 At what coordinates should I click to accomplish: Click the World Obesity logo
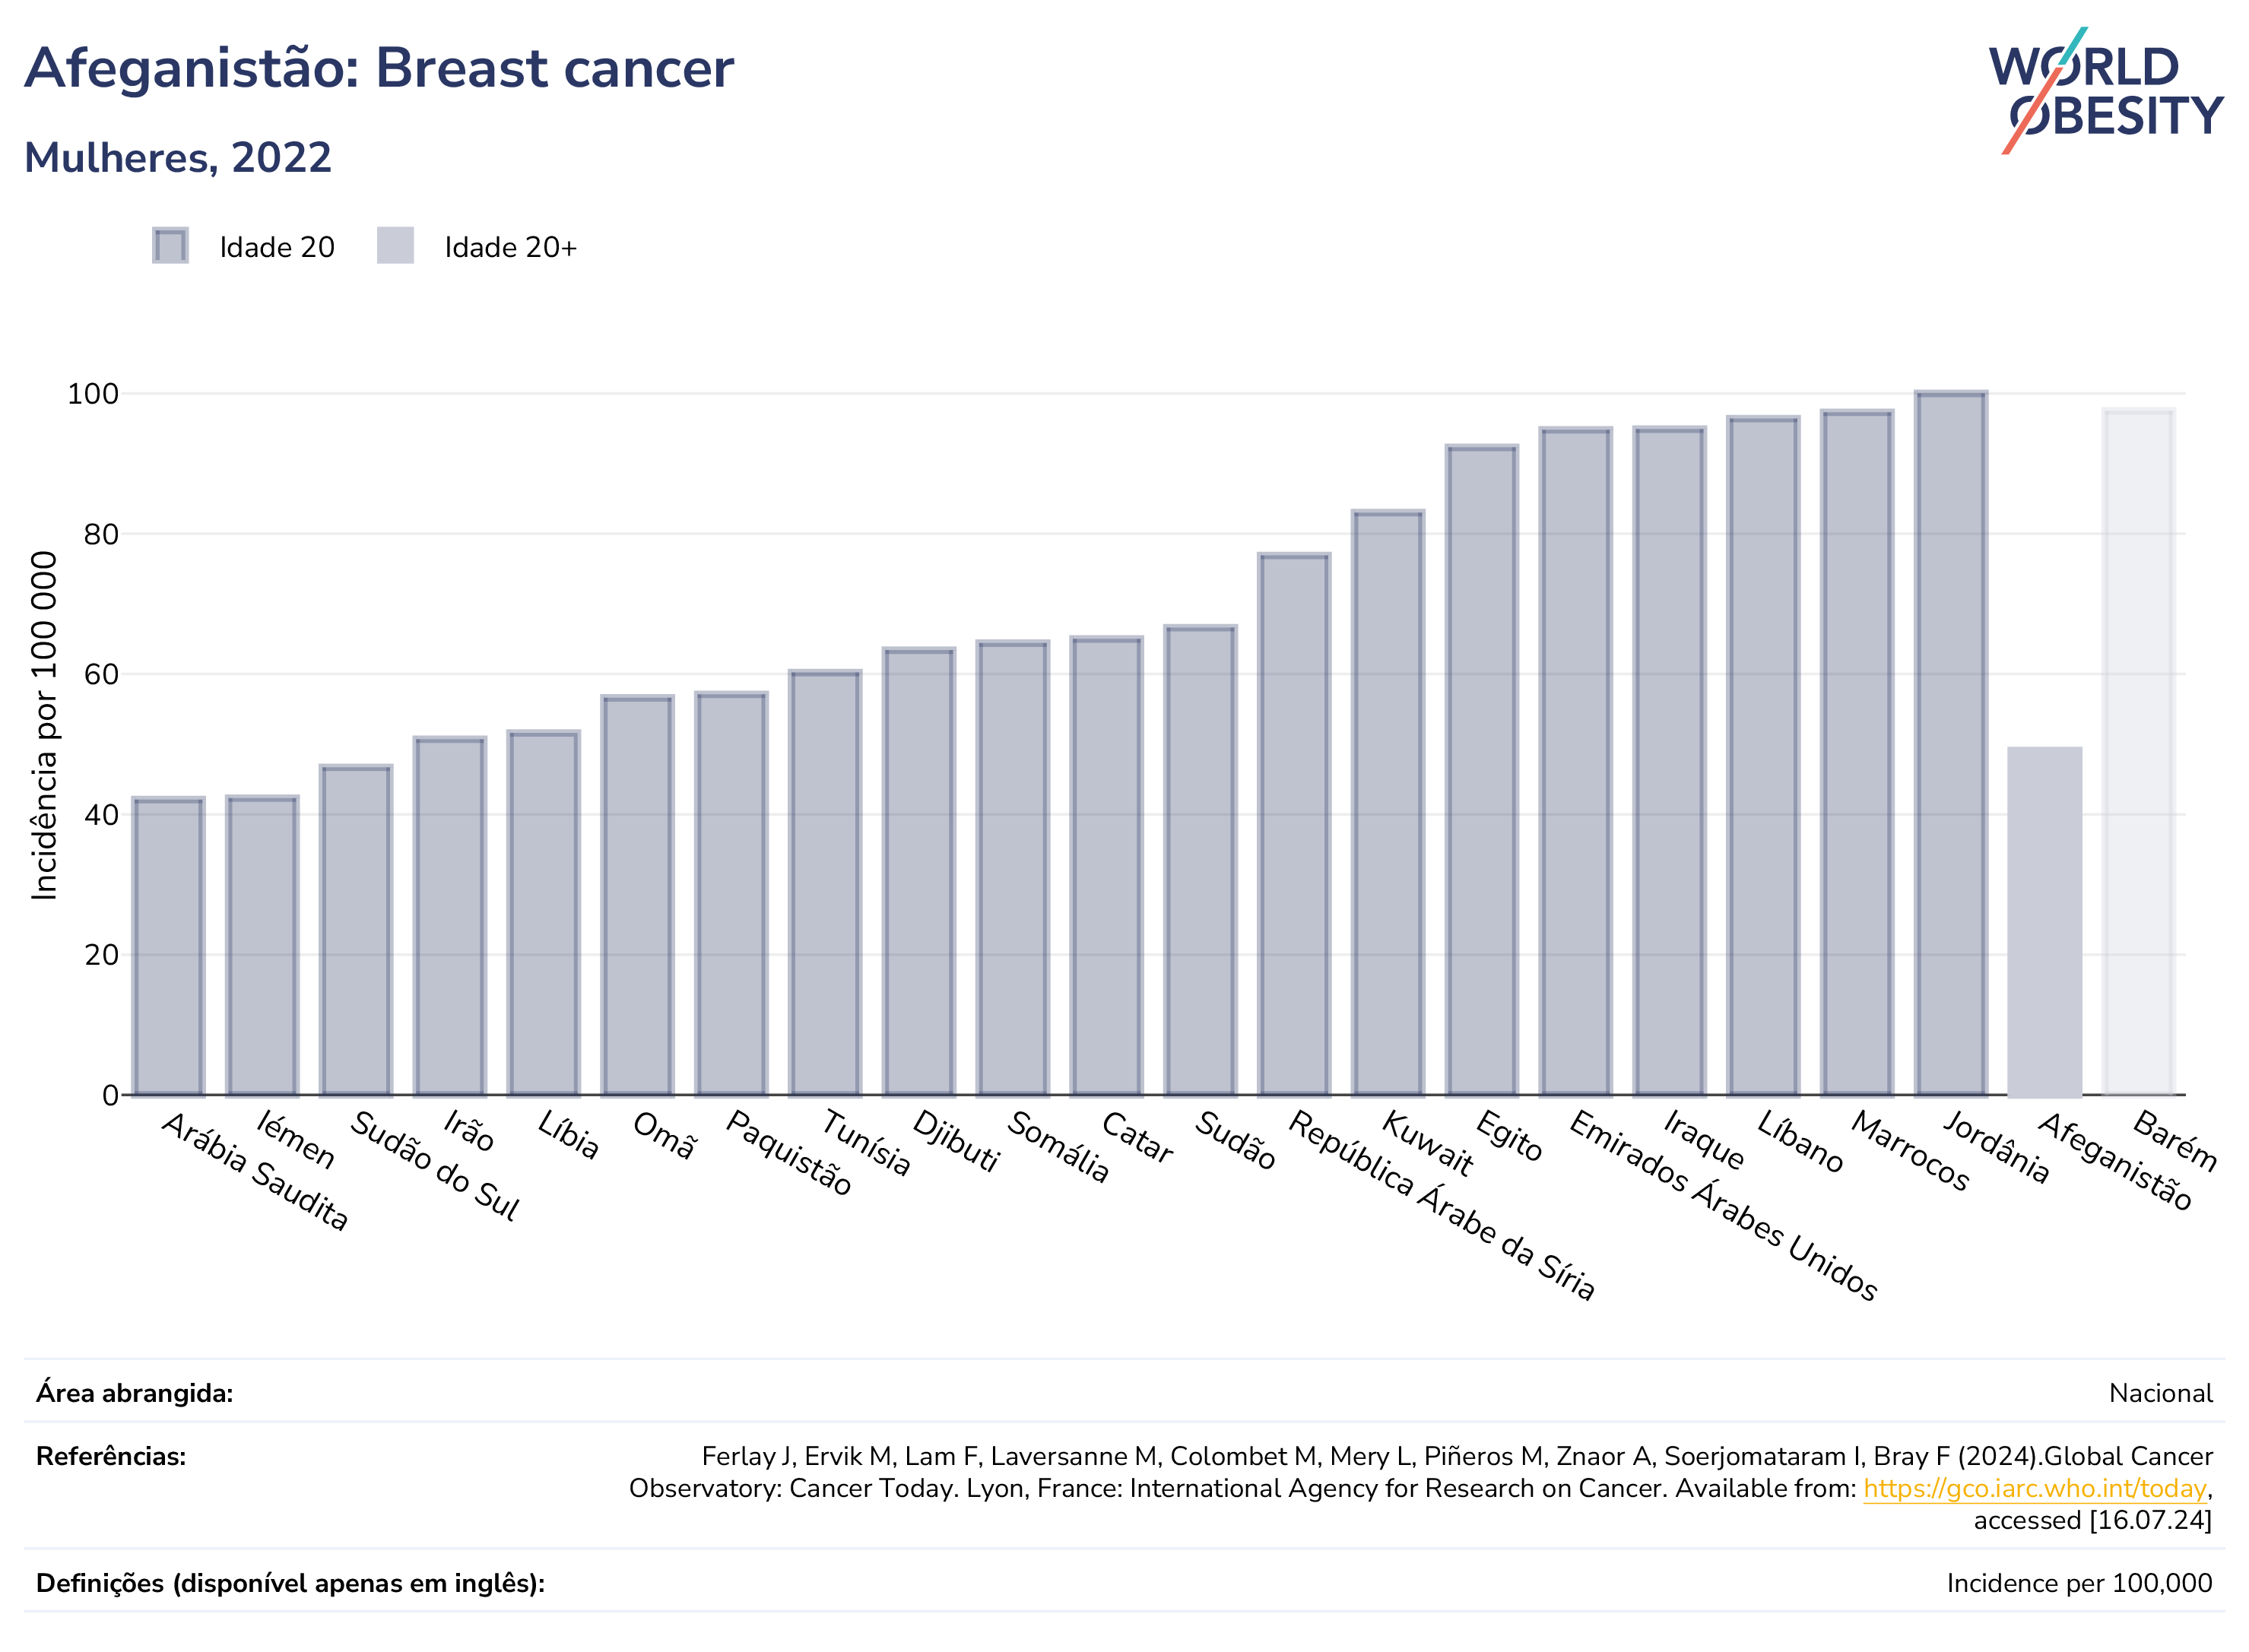2105,91
